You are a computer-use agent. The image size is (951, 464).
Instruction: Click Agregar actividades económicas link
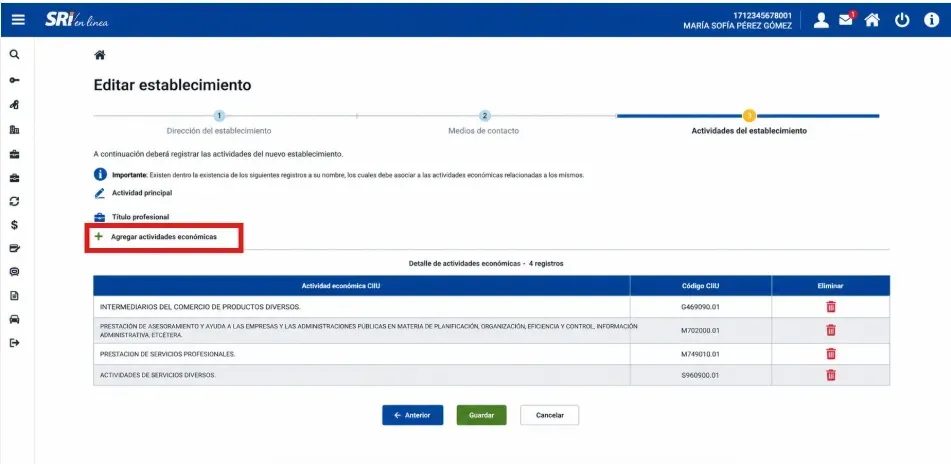pyautogui.click(x=164, y=237)
